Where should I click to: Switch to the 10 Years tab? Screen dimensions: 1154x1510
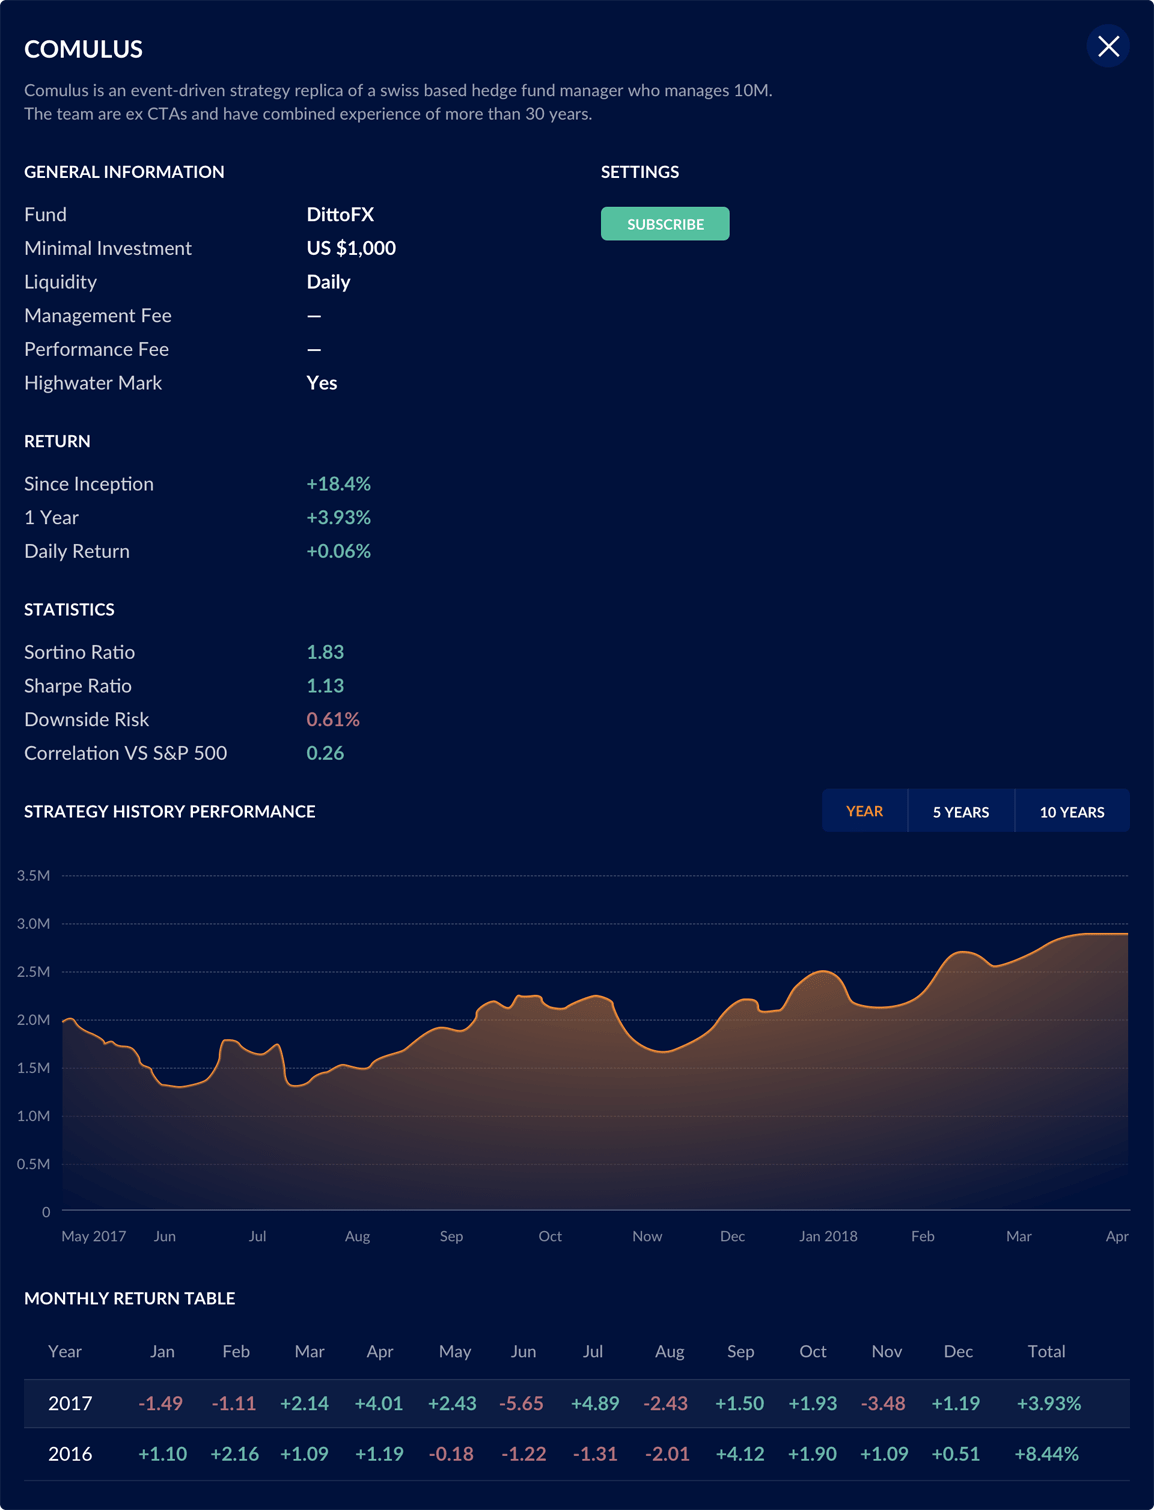coord(1071,811)
